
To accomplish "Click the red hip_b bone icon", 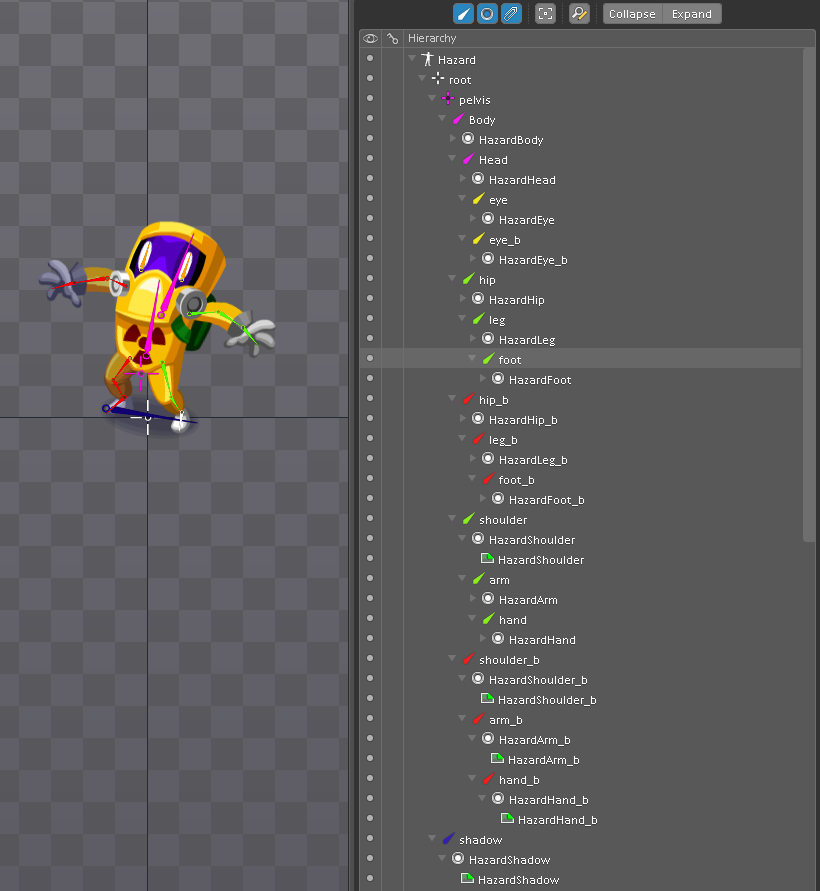I will pos(468,399).
